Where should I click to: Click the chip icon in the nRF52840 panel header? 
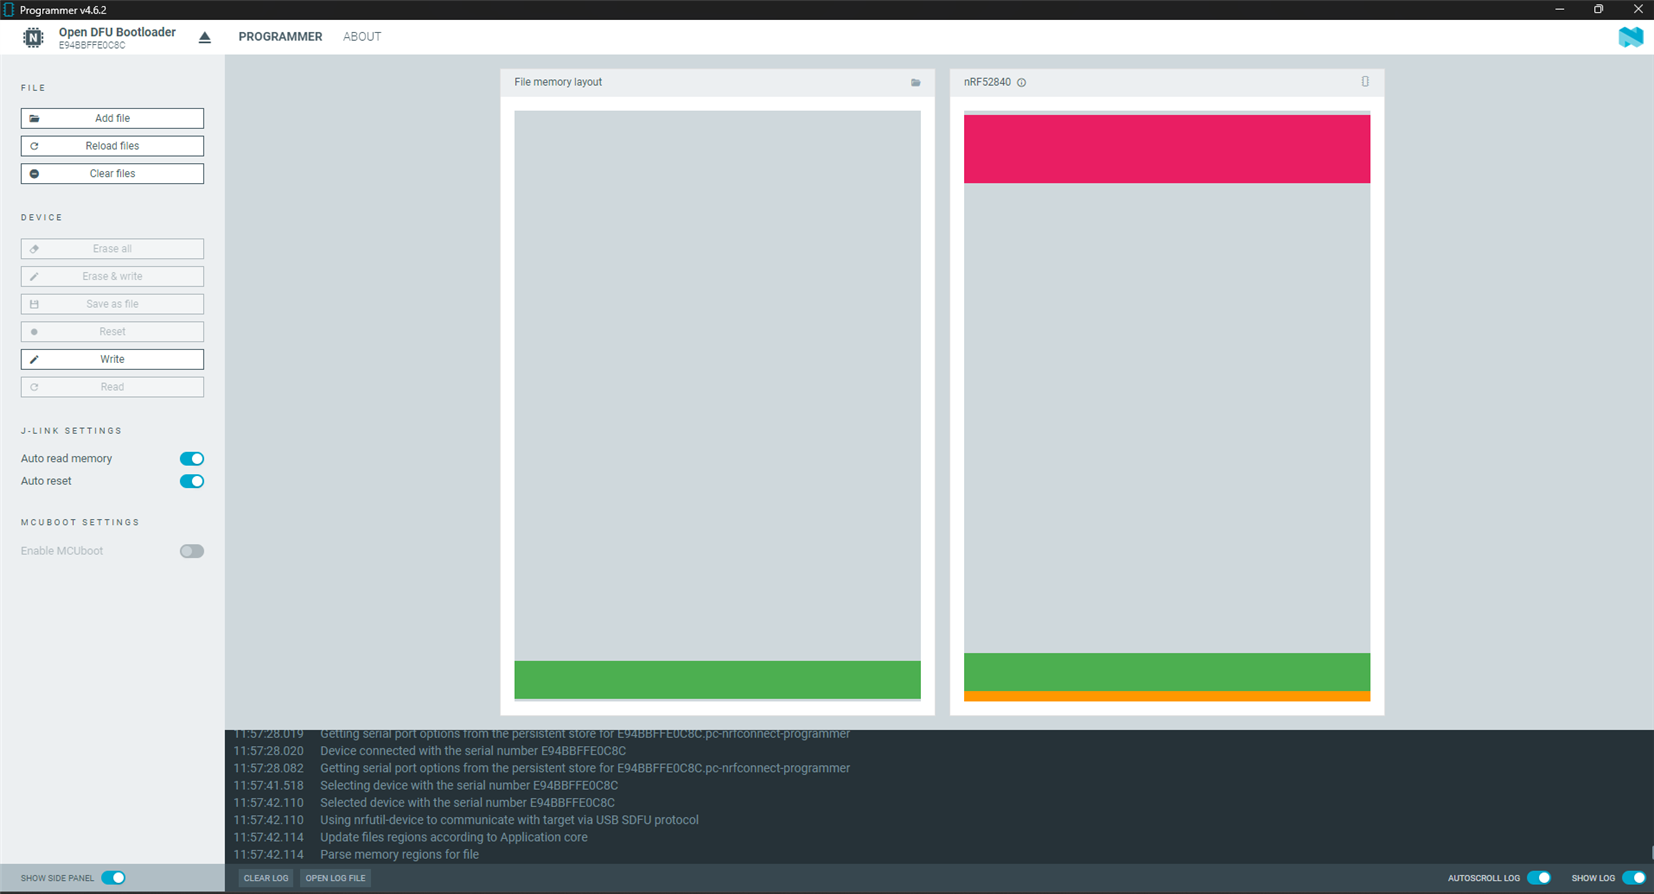tap(1365, 82)
